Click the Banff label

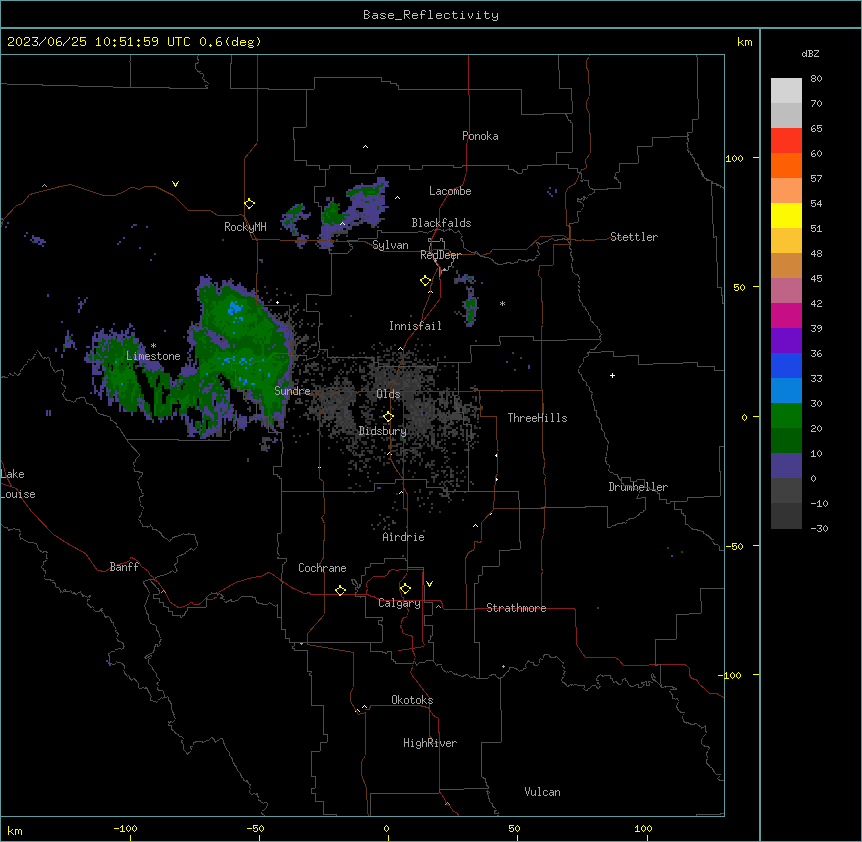tap(124, 567)
